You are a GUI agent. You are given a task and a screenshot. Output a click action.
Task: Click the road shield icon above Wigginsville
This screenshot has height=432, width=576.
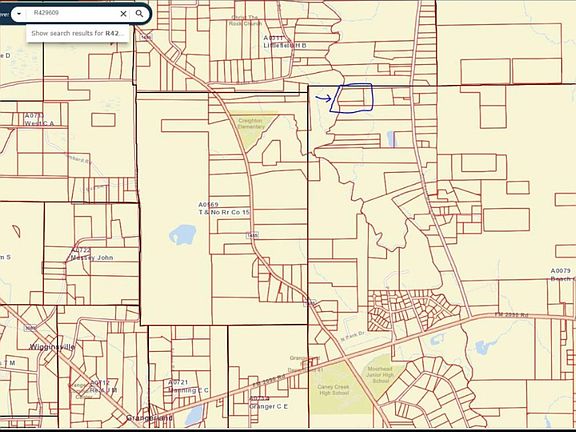click(x=30, y=327)
